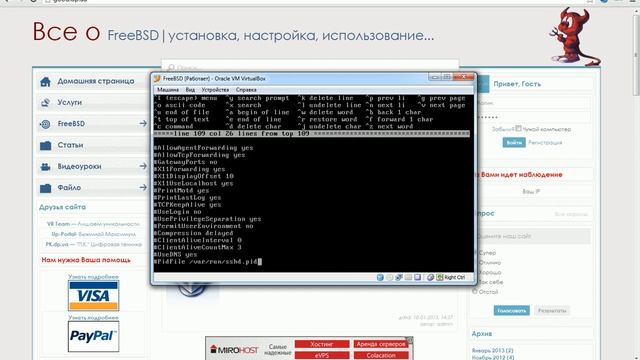
Task: Open the Январь 2013 (2) archive link
Action: pyautogui.click(x=493, y=351)
